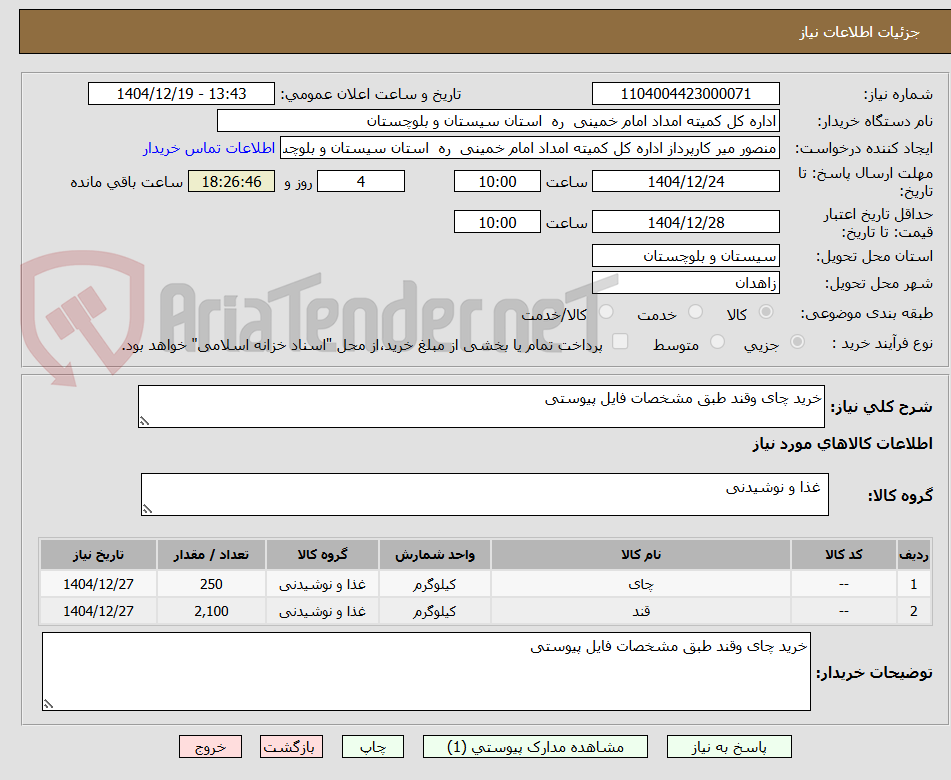This screenshot has width=951, height=780.
Task: Select the کالا/خدمت radio button
Action: click(606, 312)
